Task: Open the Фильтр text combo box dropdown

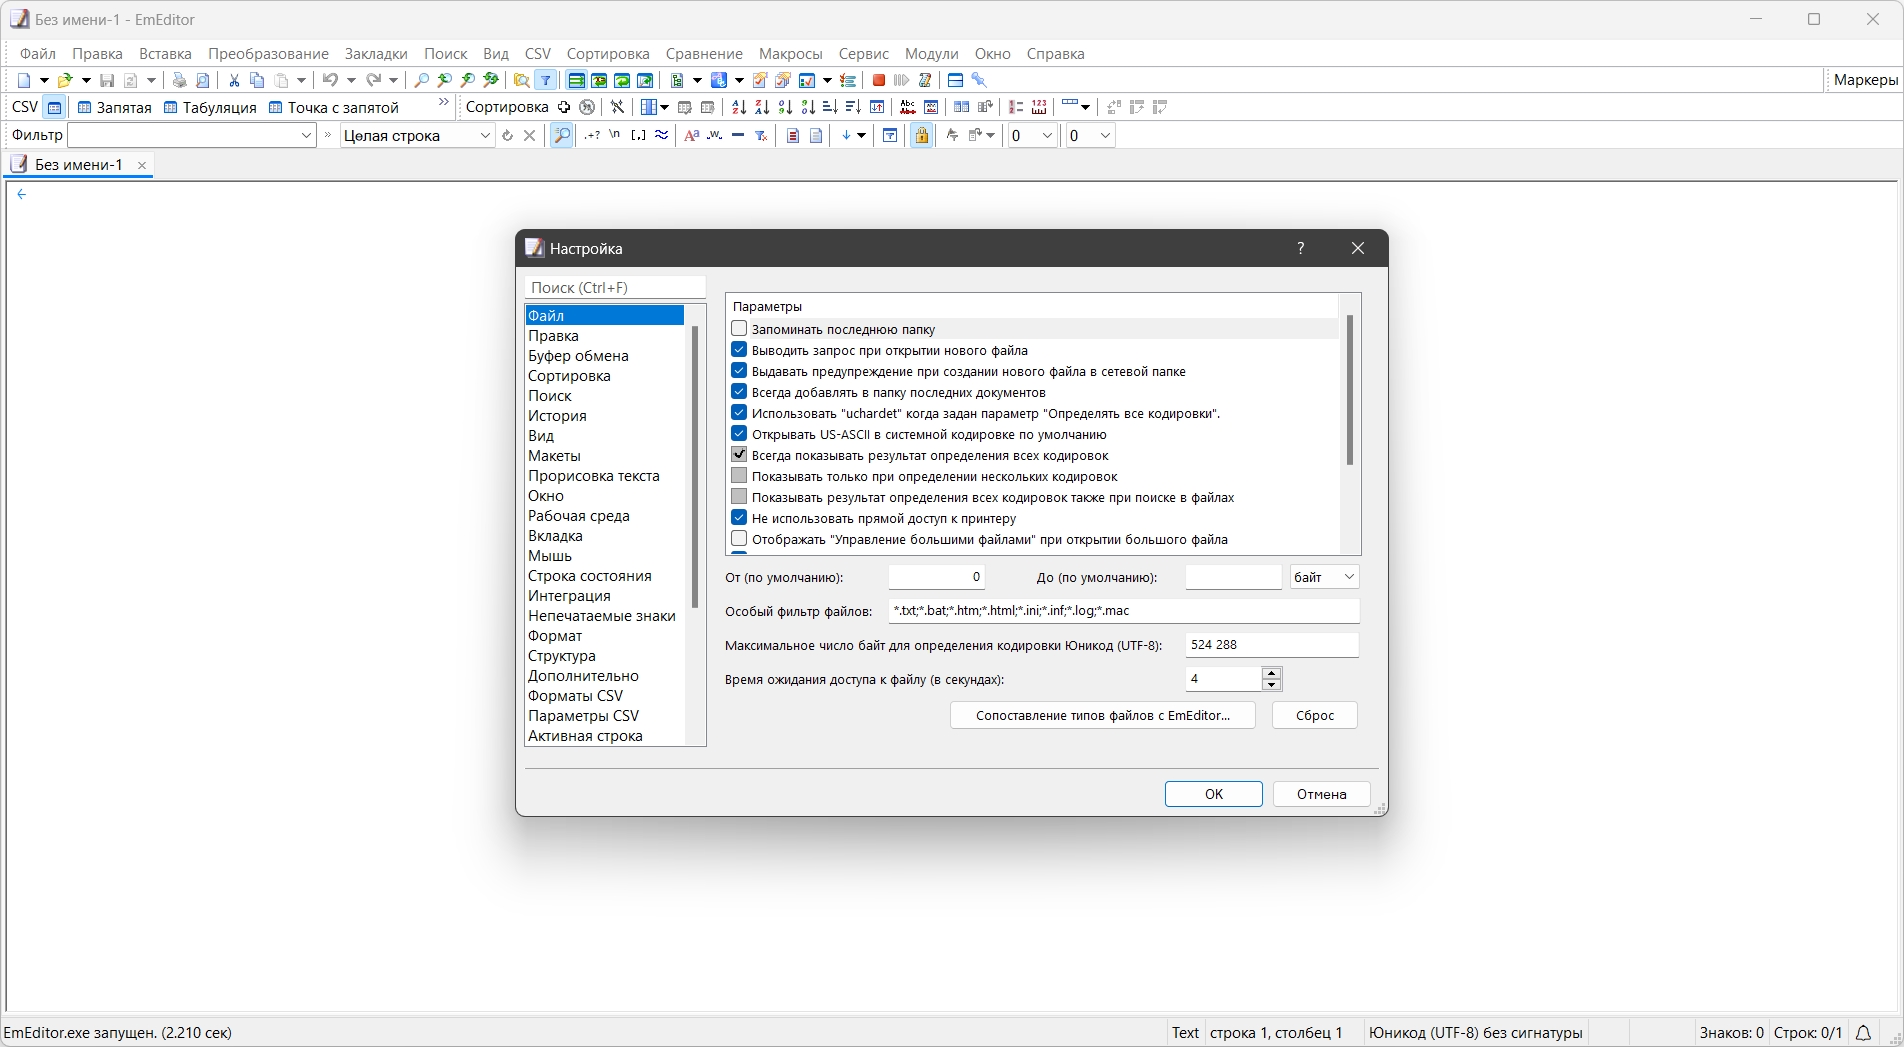Action: point(306,135)
